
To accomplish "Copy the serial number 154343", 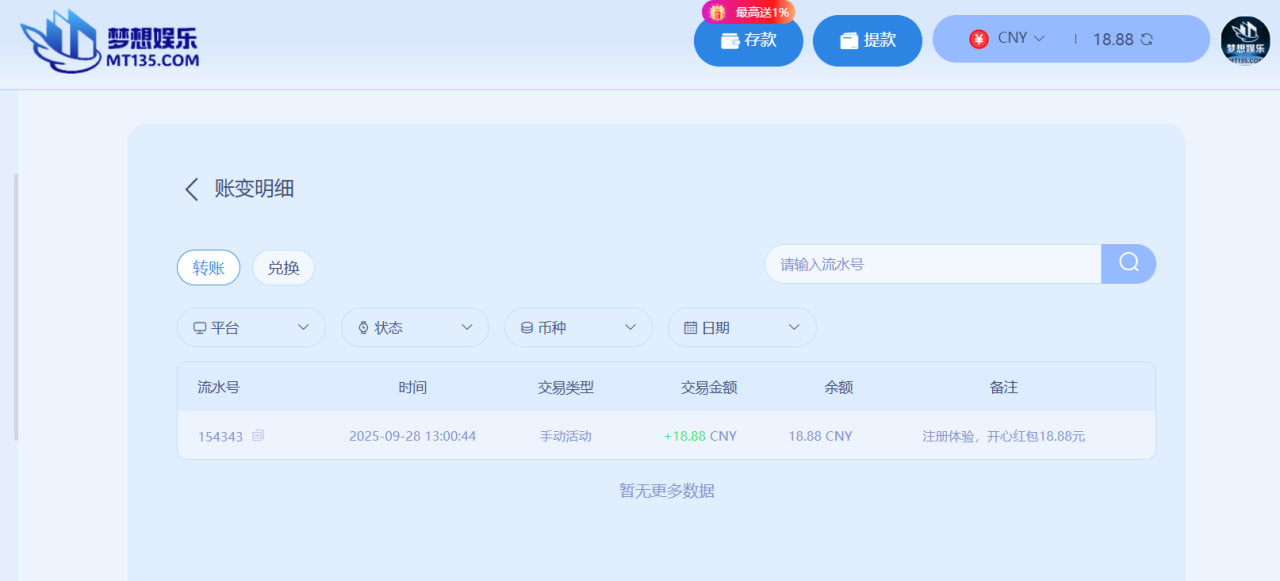I will click(259, 436).
